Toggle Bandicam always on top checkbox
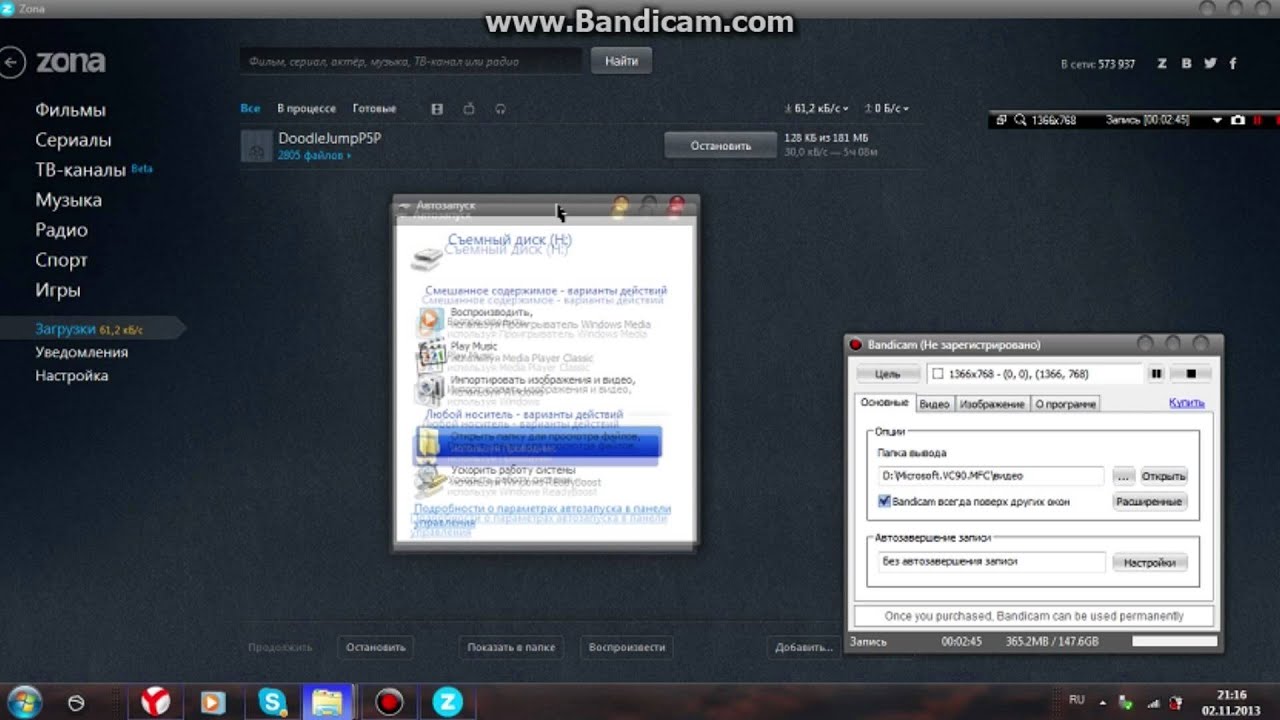1280x720 pixels. (884, 501)
